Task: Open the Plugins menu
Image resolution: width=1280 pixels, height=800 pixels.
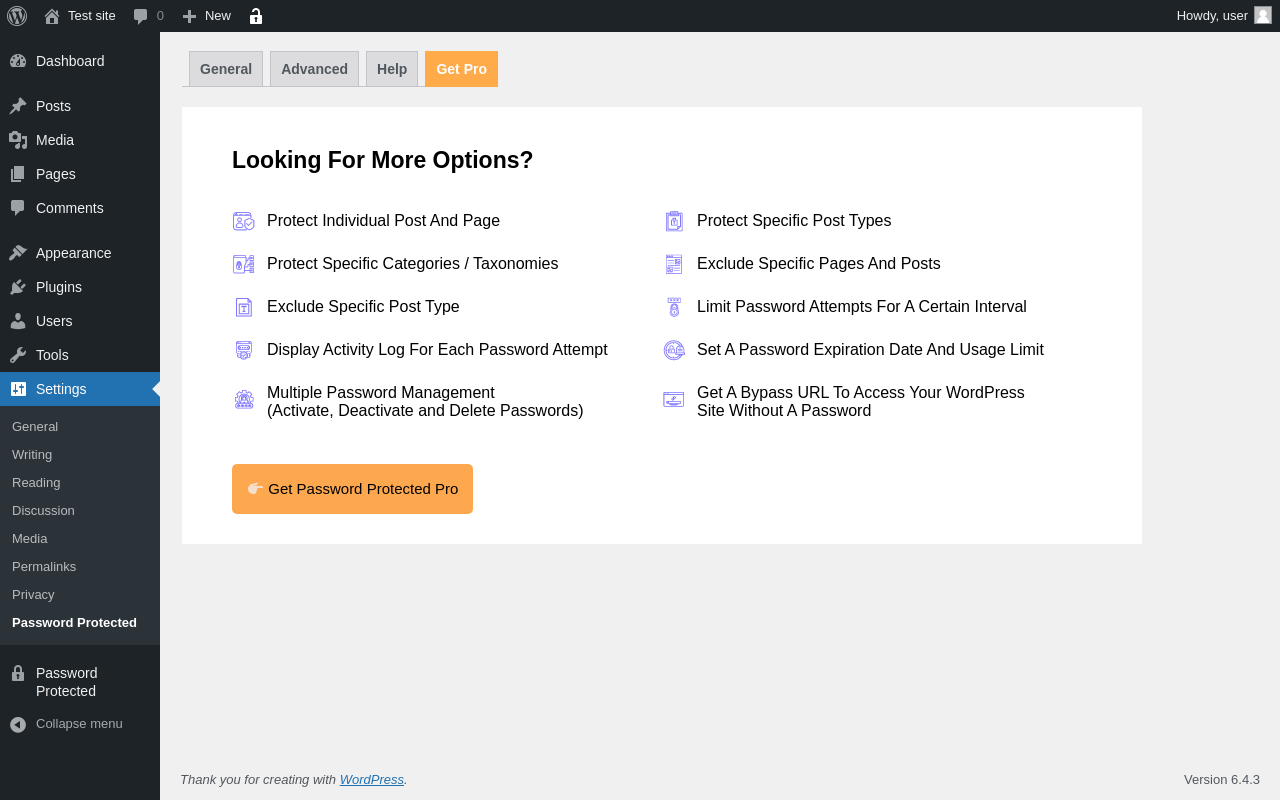Action: 59,287
